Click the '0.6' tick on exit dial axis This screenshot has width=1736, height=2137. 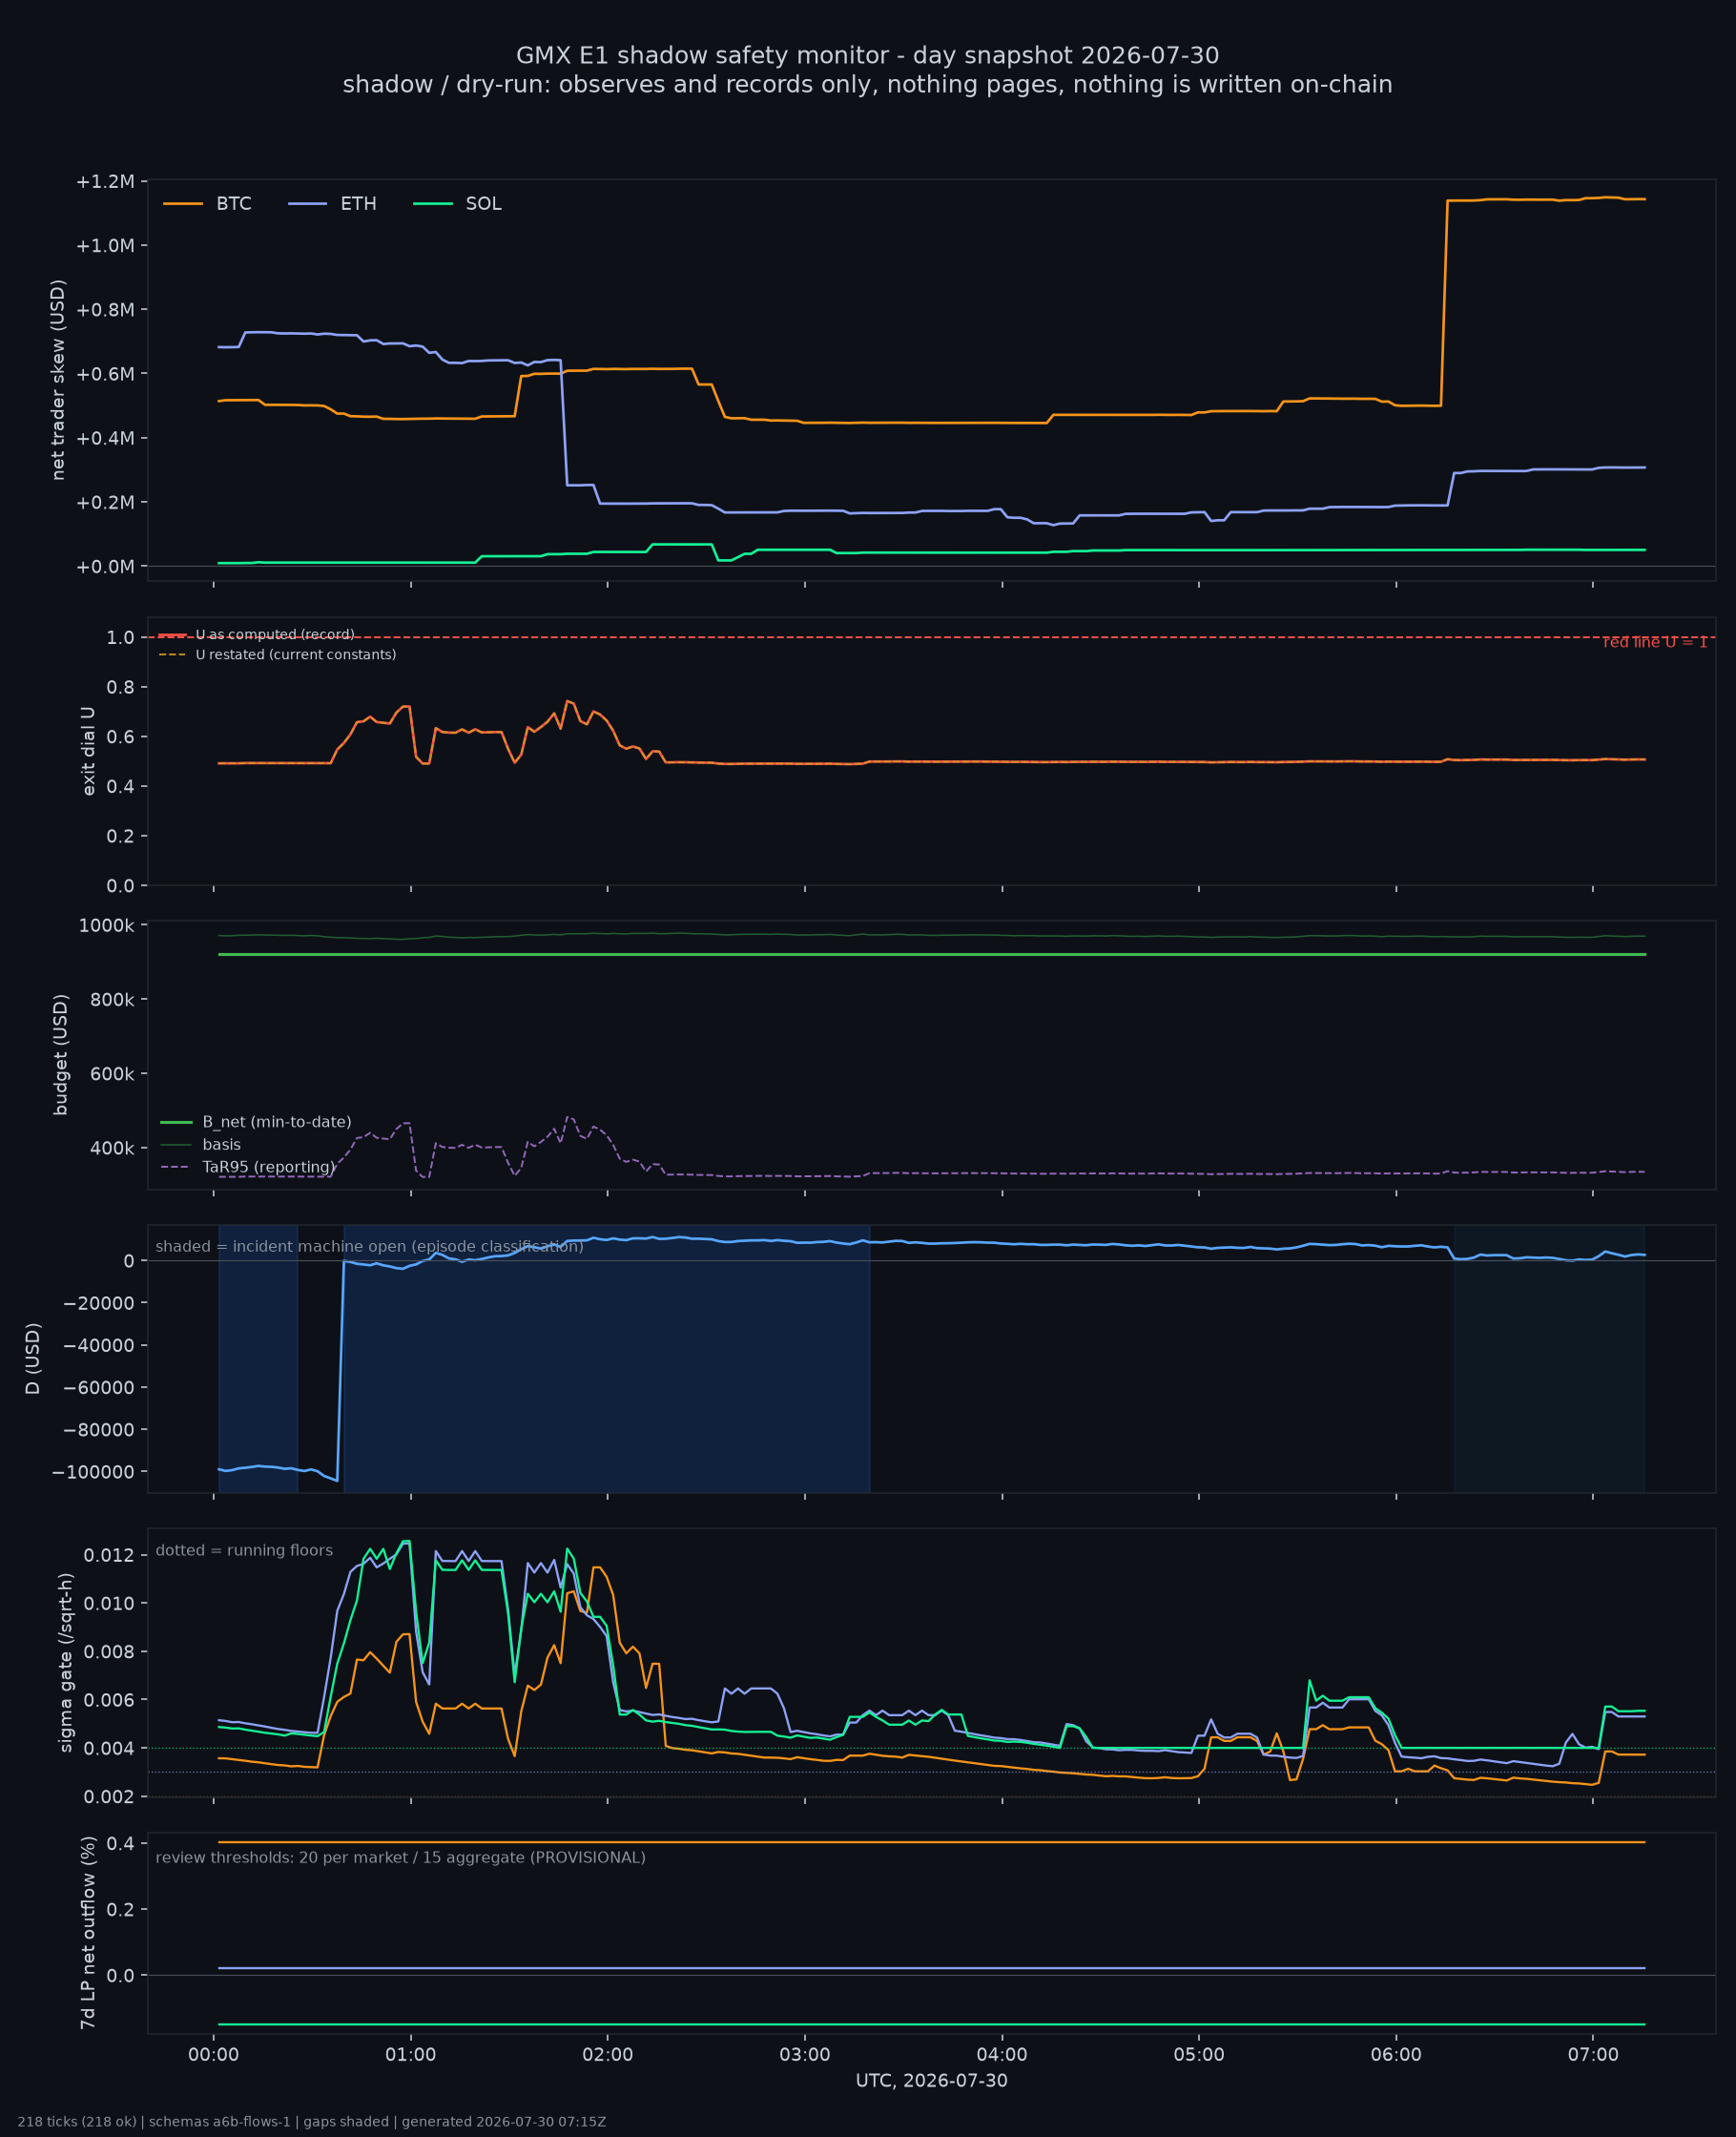[x=121, y=737]
